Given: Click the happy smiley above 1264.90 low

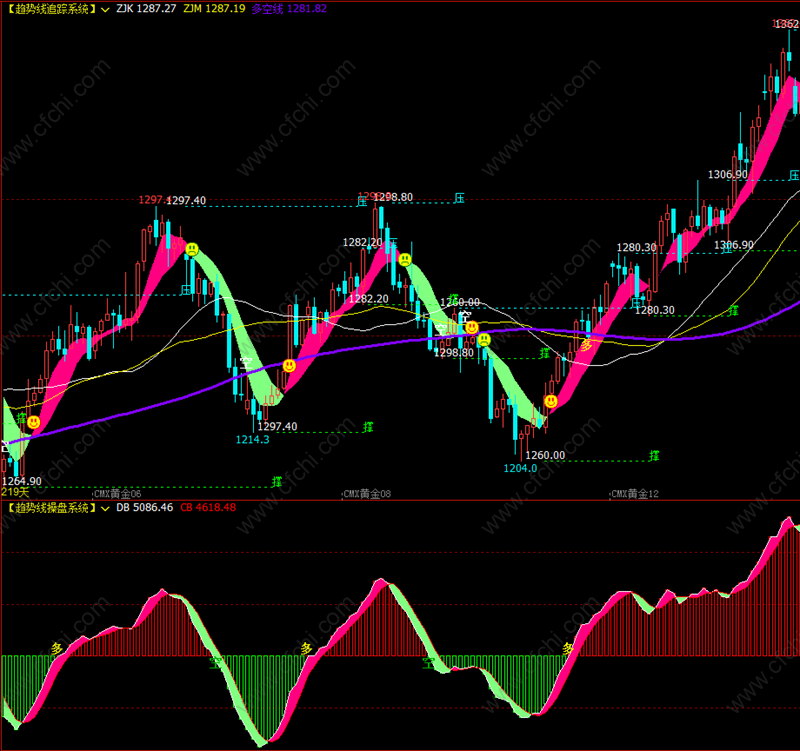Looking at the screenshot, I should click(x=34, y=422).
